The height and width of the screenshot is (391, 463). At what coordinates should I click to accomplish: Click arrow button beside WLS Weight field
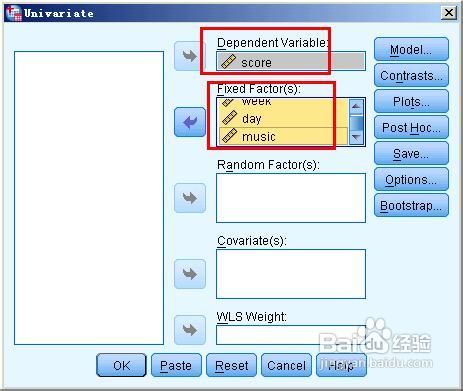[x=190, y=330]
